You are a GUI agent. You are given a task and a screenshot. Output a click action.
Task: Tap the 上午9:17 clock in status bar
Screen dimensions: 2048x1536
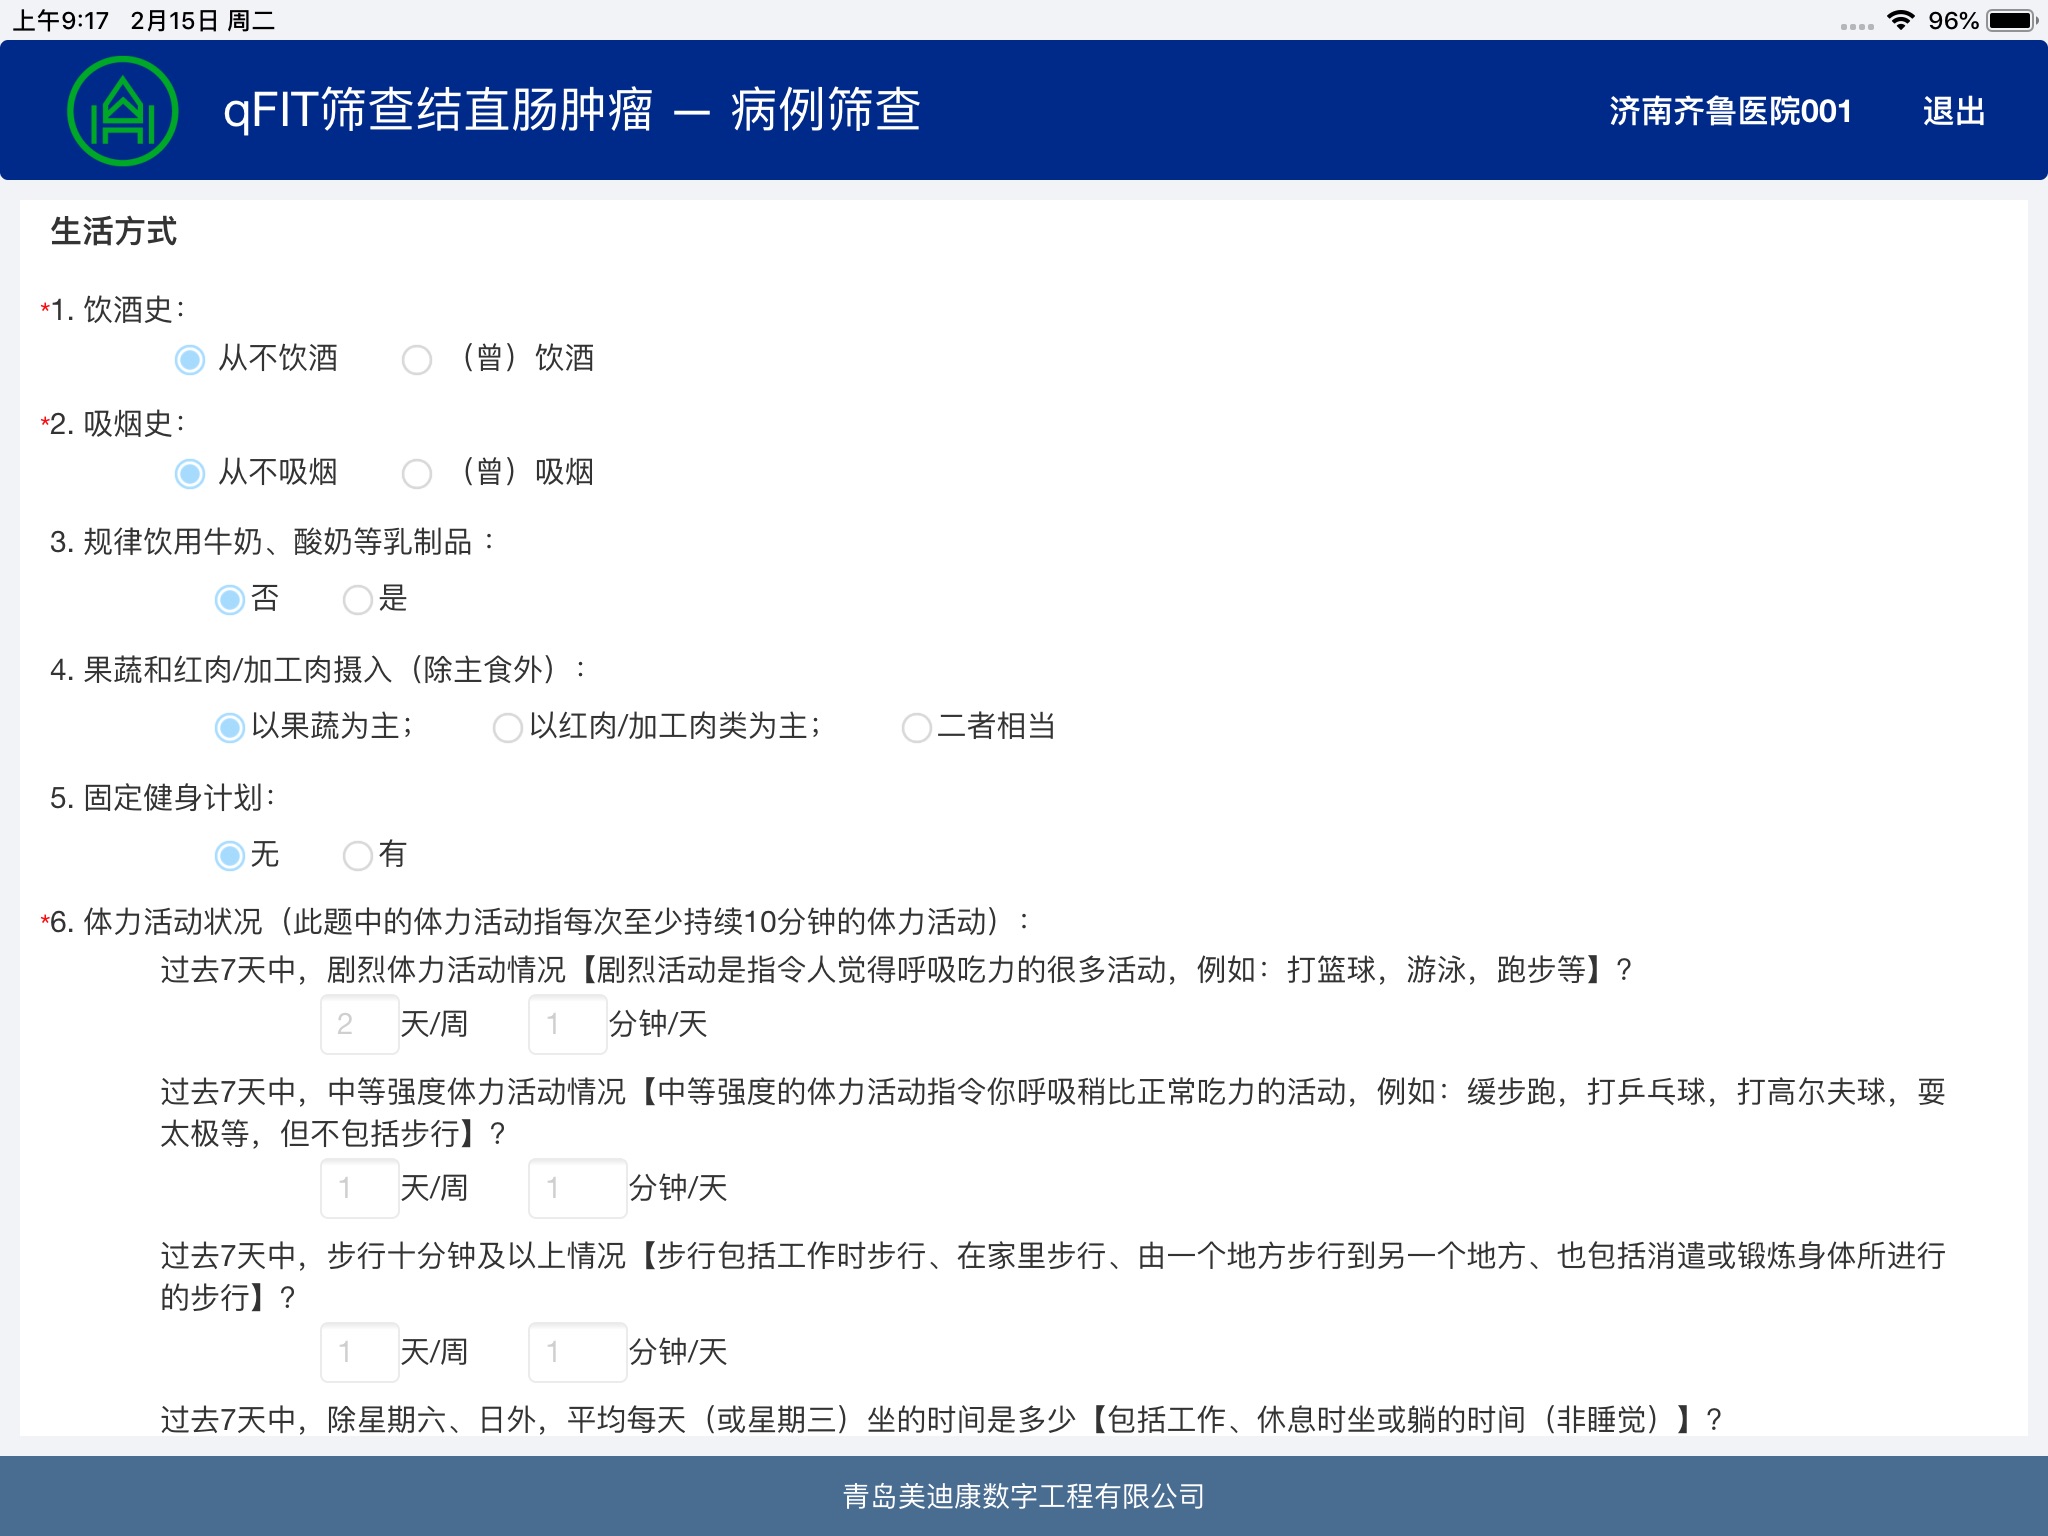(x=60, y=21)
